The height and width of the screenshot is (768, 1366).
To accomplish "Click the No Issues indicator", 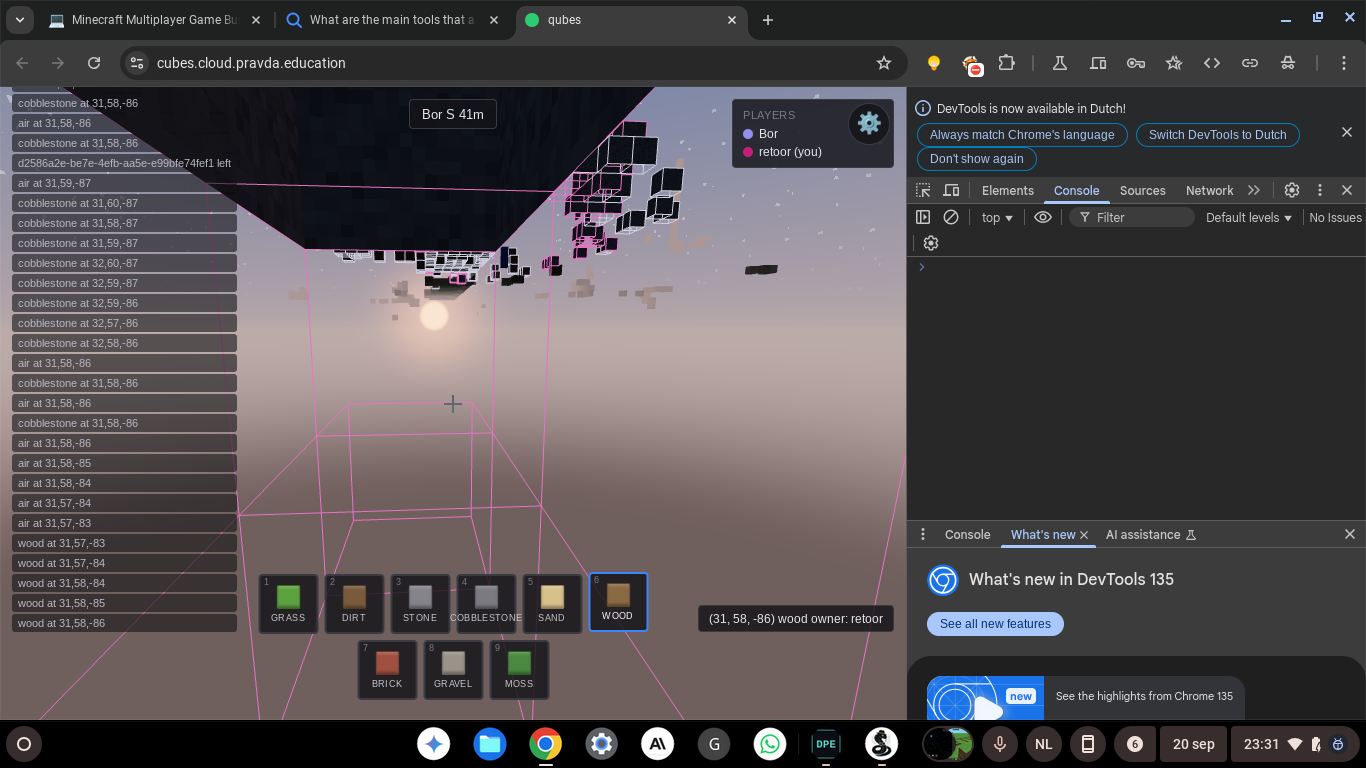I will coord(1335,217).
